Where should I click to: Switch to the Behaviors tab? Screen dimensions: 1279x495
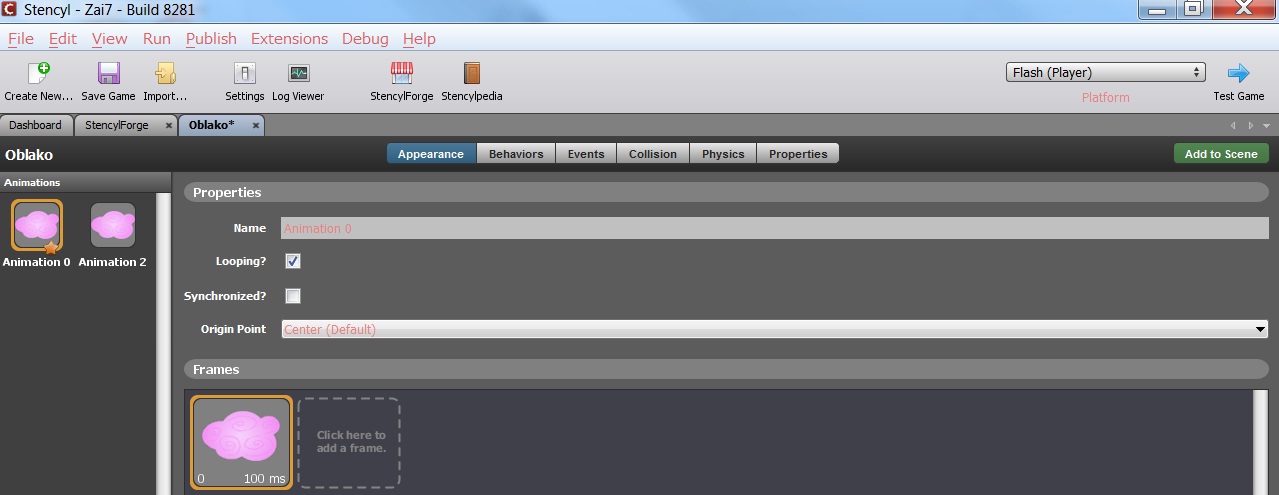tap(516, 154)
